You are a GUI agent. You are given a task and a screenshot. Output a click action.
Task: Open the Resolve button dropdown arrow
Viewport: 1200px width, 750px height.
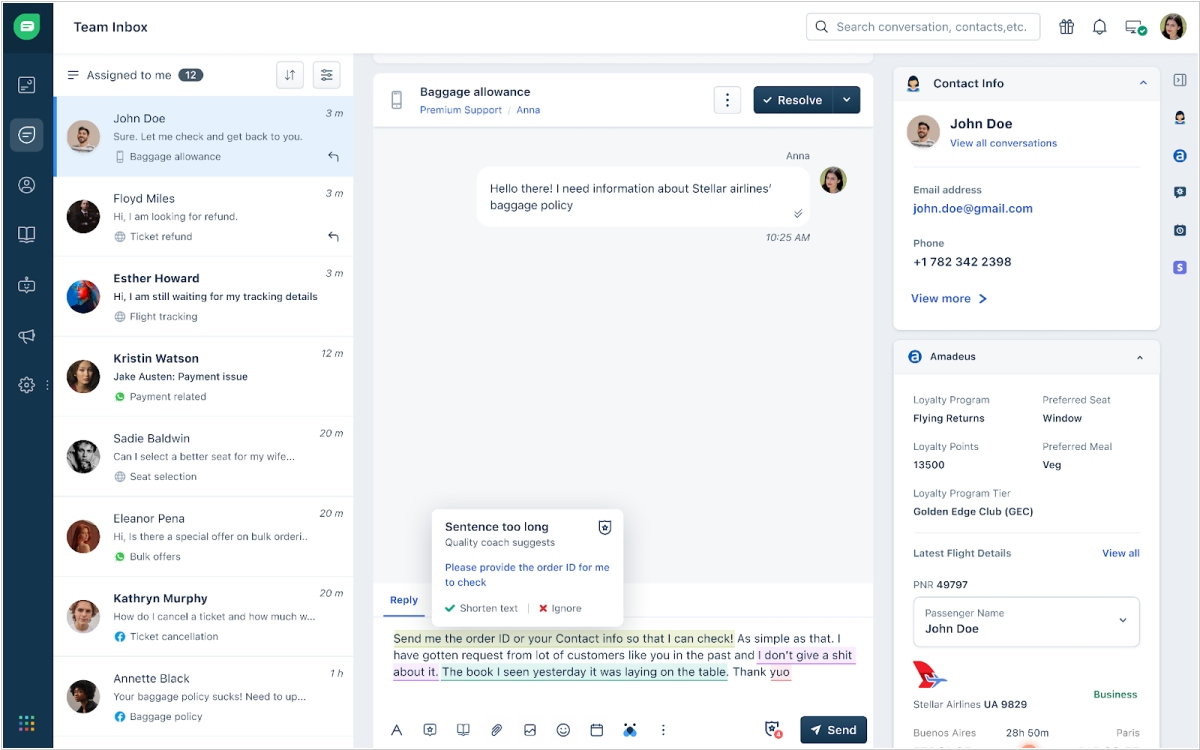pyautogui.click(x=847, y=100)
